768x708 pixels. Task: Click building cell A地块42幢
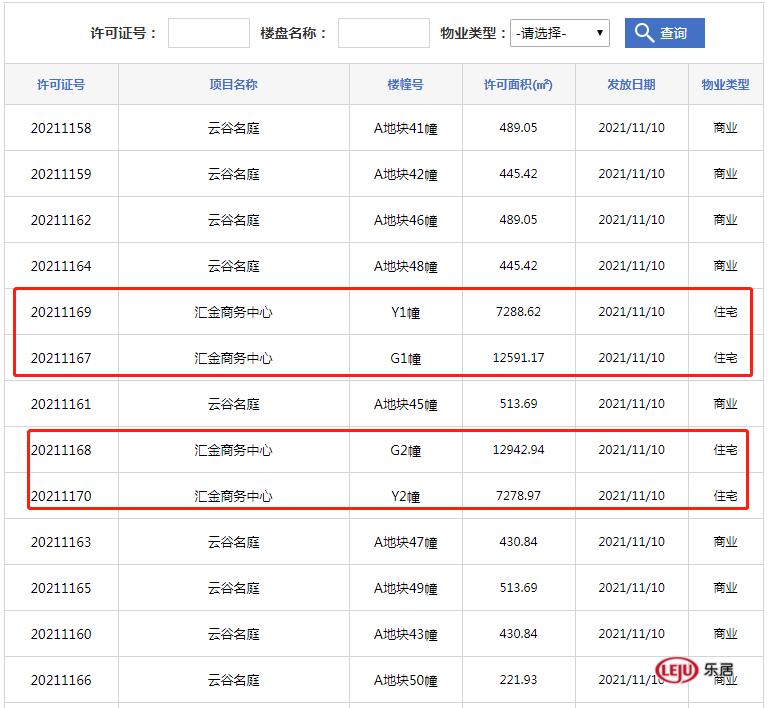point(406,174)
